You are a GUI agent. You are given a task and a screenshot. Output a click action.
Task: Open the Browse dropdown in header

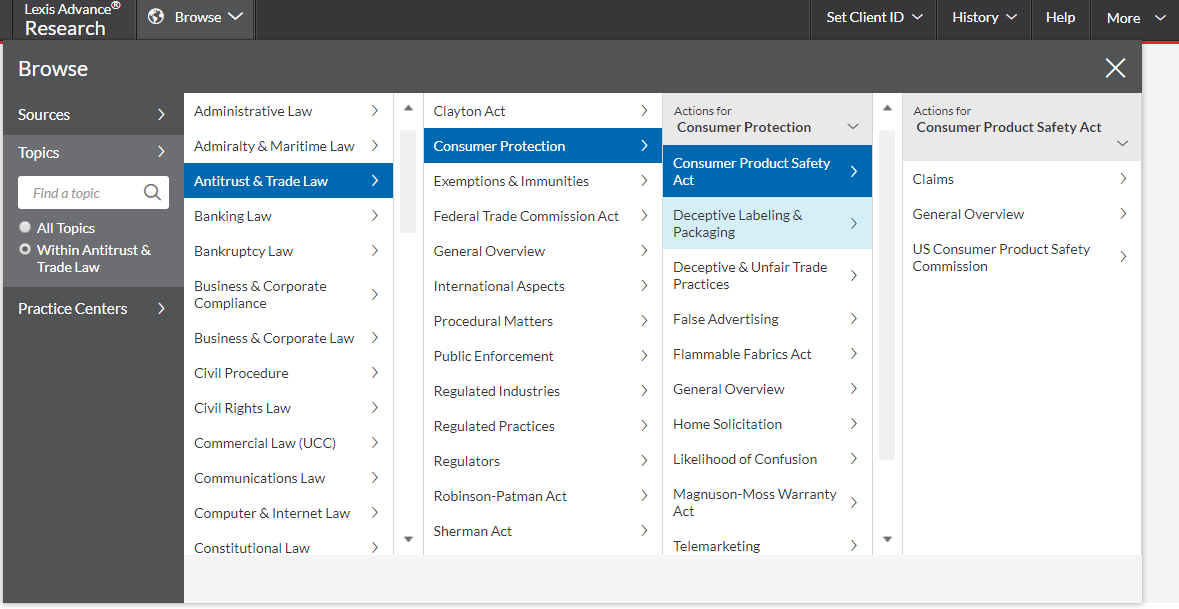point(196,17)
